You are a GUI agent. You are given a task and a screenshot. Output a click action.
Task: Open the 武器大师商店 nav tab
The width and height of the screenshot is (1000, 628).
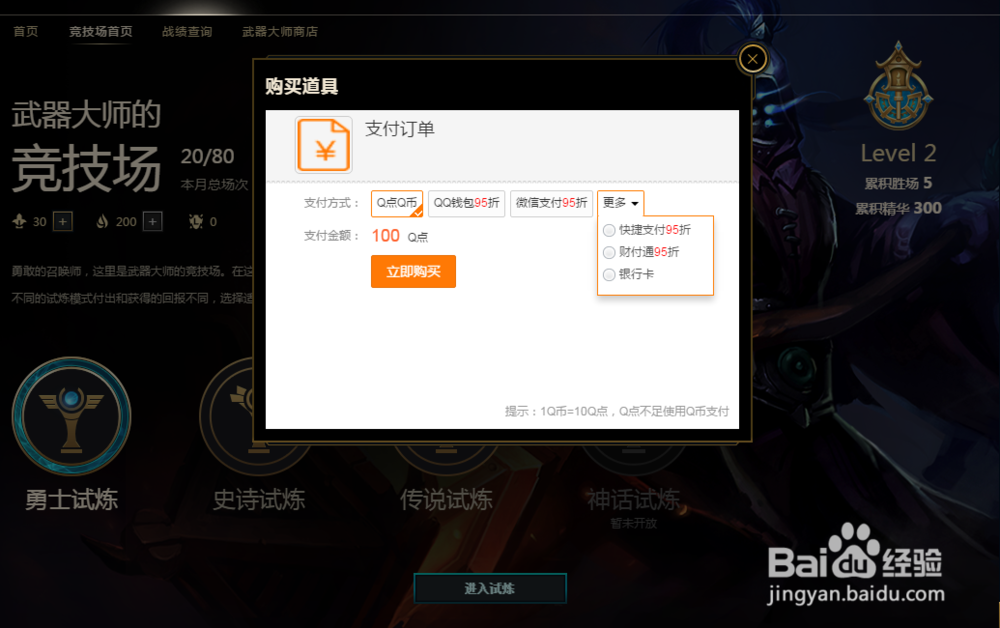click(280, 32)
